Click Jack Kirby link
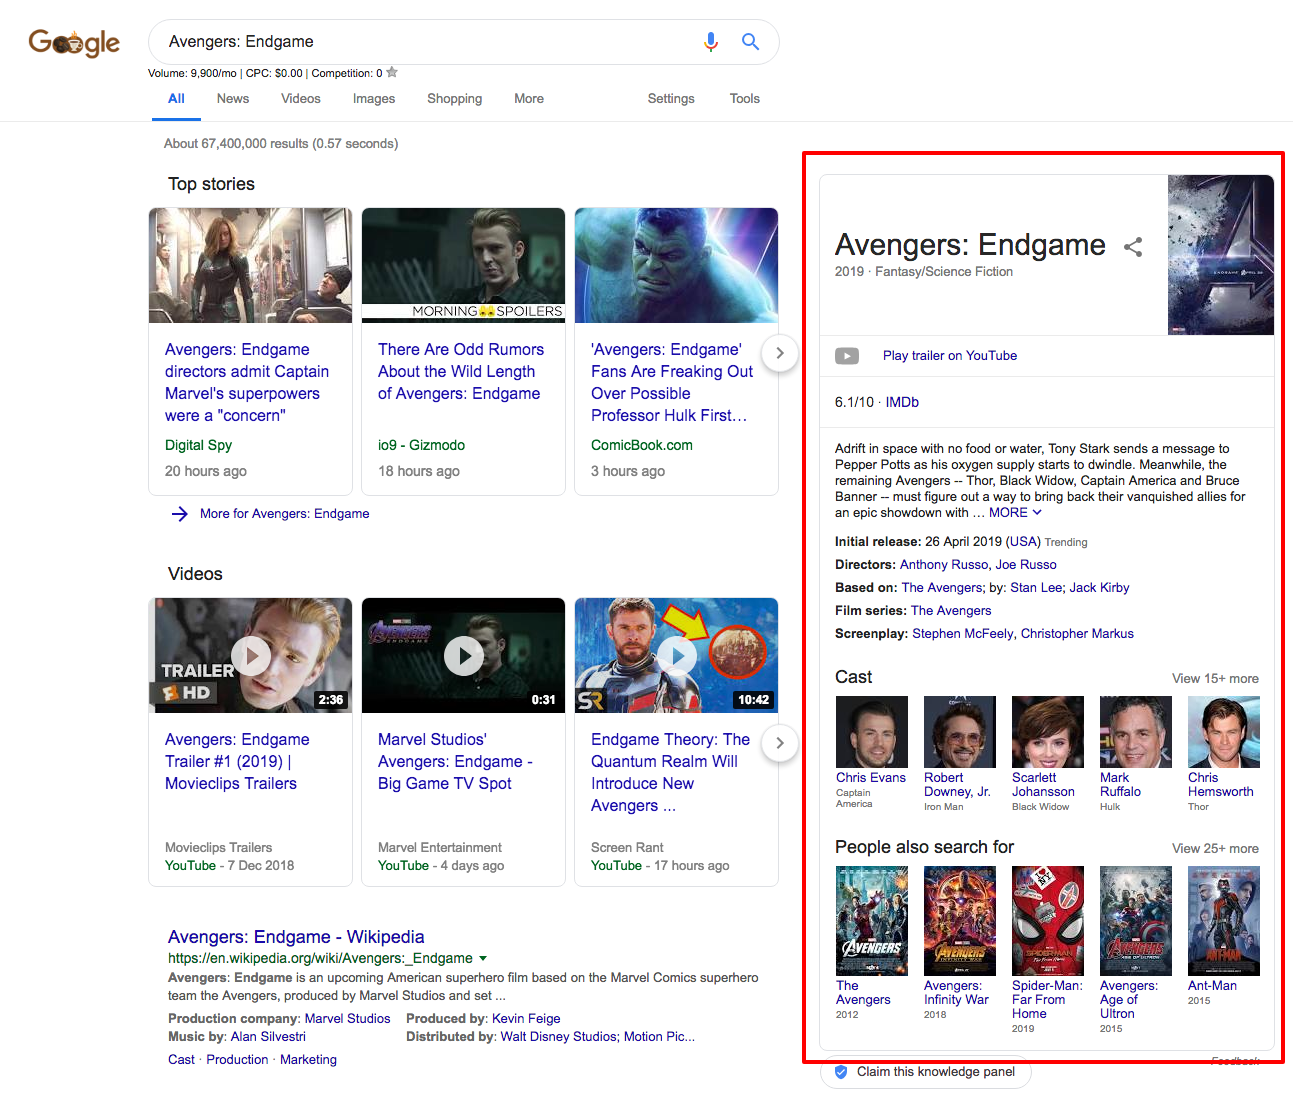This screenshot has height=1096, width=1293. coord(1099,588)
